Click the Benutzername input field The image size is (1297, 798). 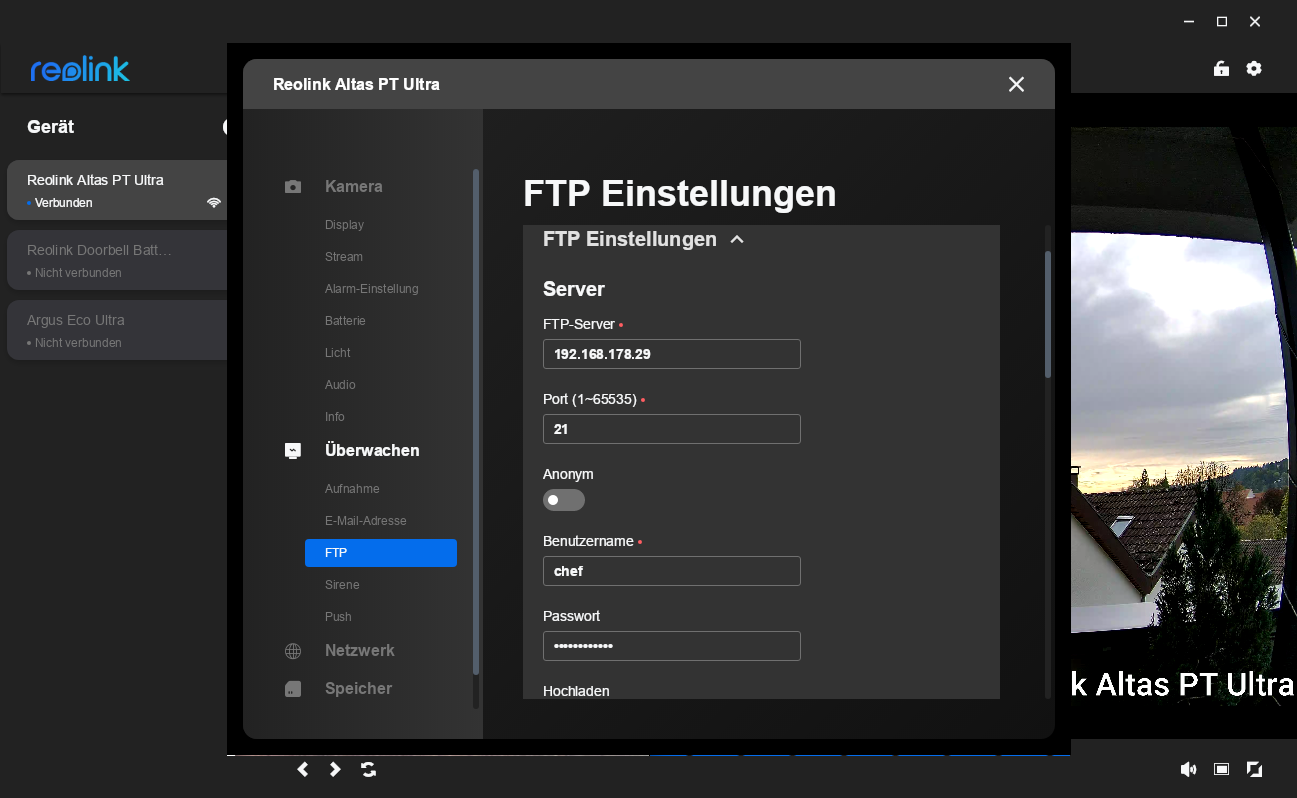671,572
